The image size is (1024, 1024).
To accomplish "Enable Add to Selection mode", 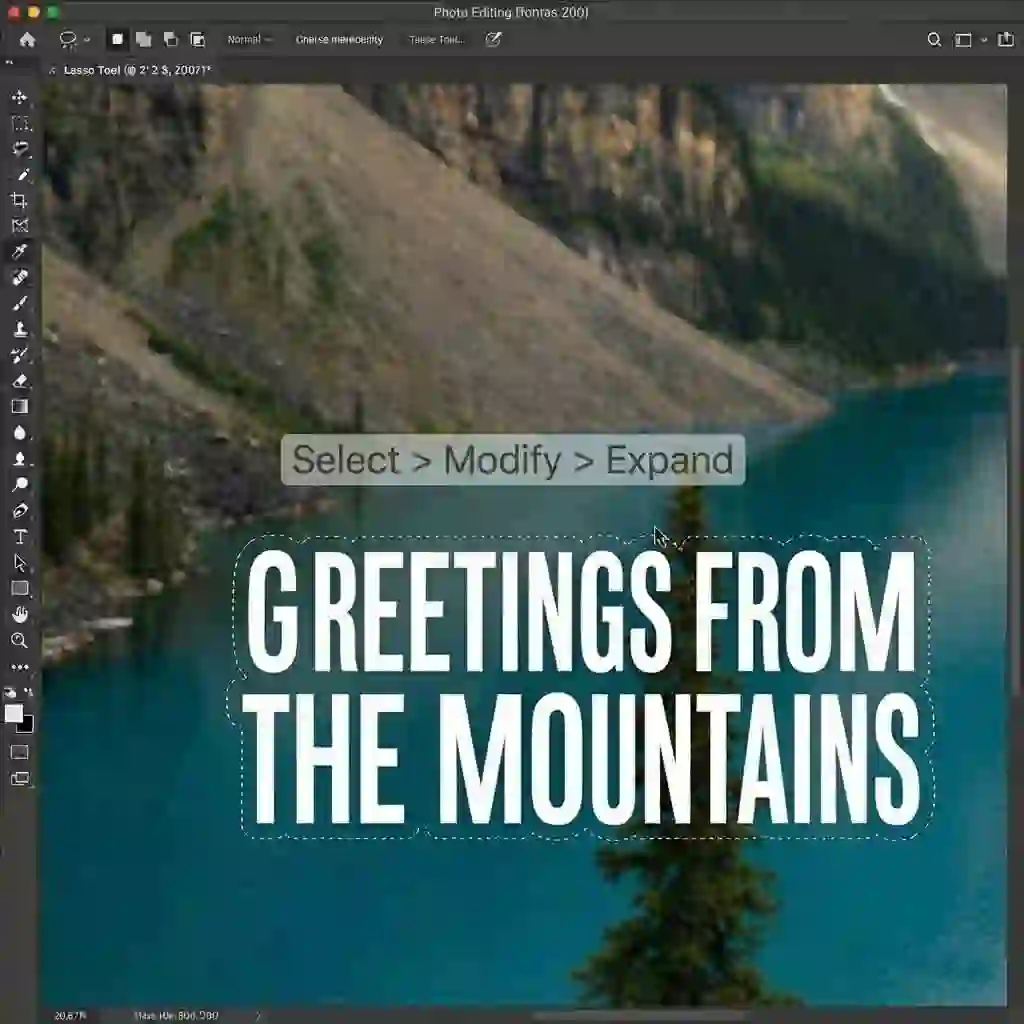I will coord(142,40).
